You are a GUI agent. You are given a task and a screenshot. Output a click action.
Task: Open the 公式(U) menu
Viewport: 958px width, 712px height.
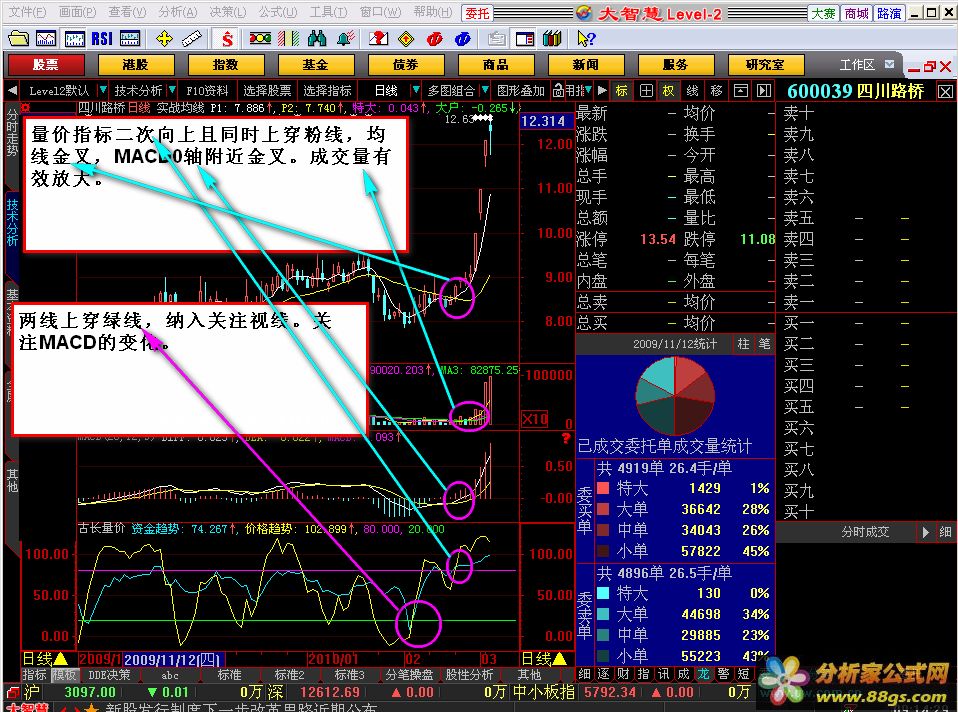coord(277,12)
